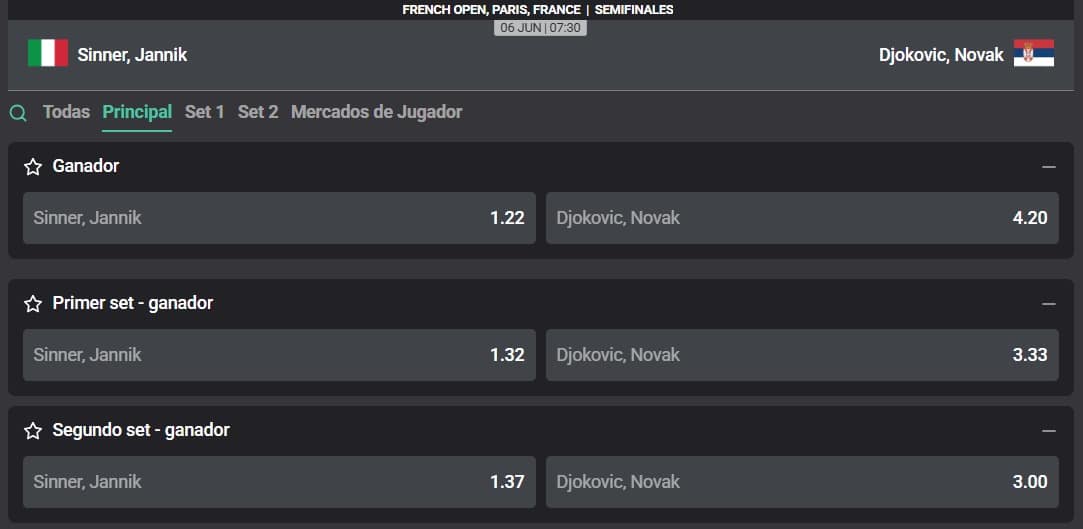
Task: Star the Segundo set - ganador market
Action: [33, 431]
